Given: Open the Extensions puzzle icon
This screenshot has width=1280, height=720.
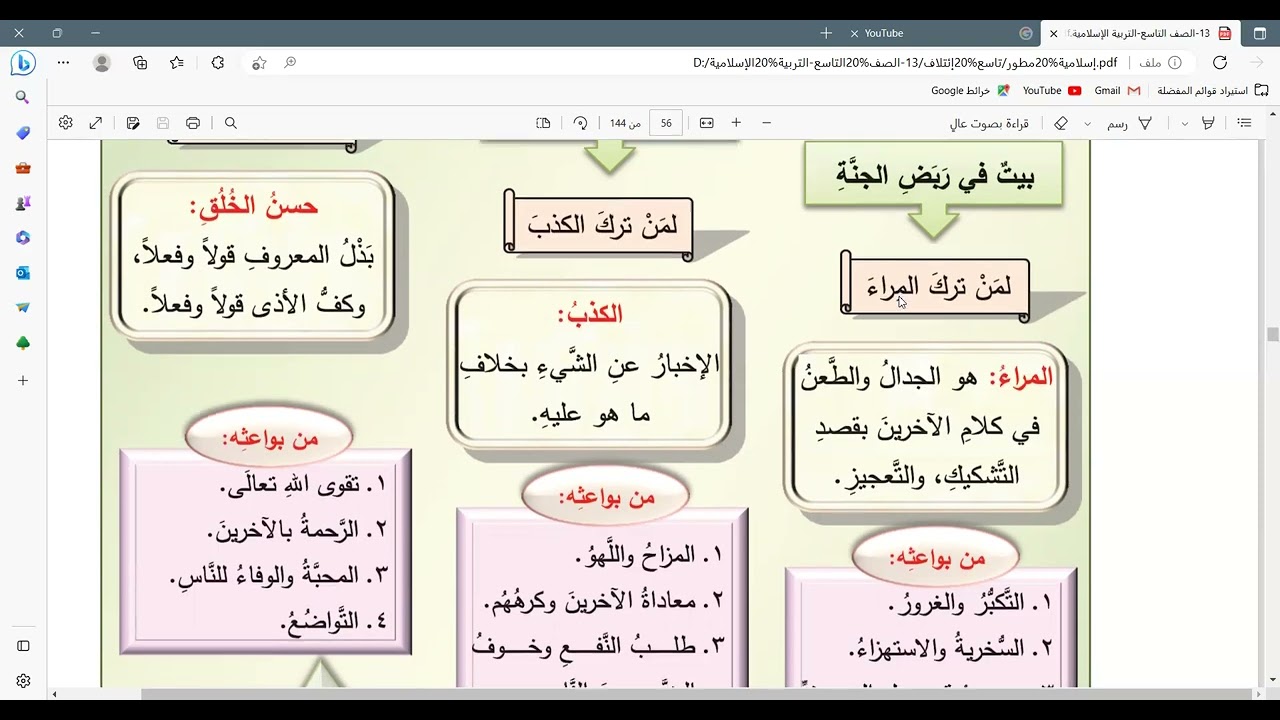Looking at the screenshot, I should (218, 63).
